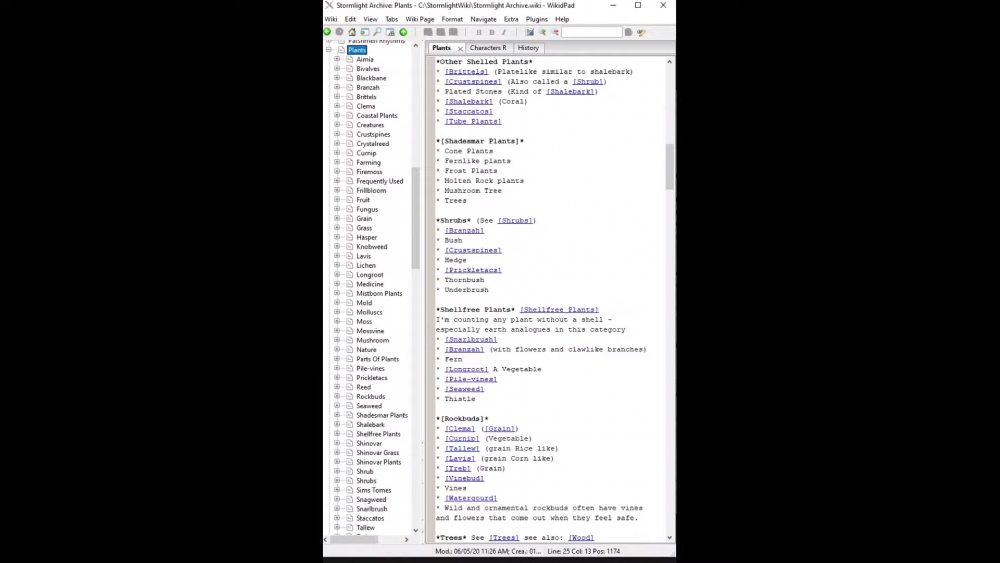Switch to the Characters R tab

(x=488, y=48)
